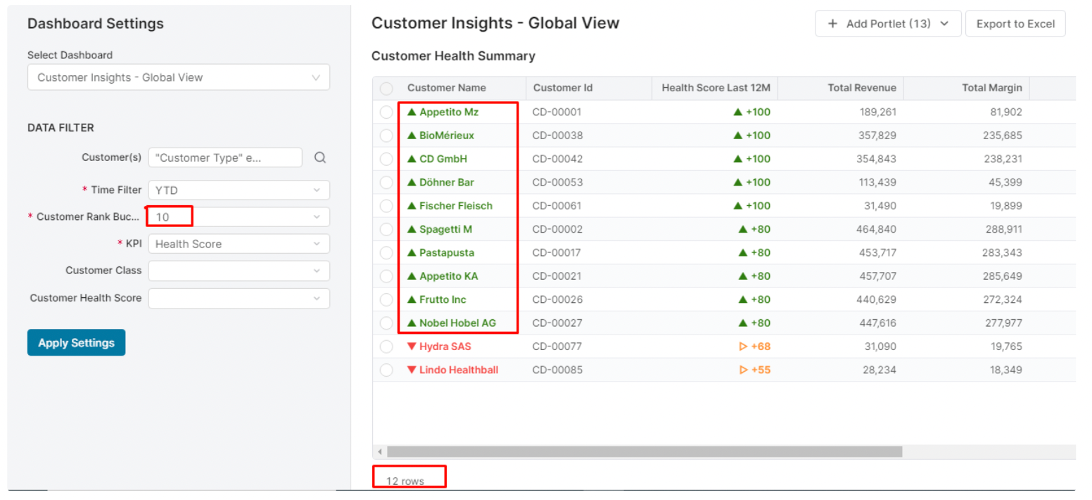Click orange triangle beside +55 health score
Screen dimensions: 1092x500
(x=743, y=370)
